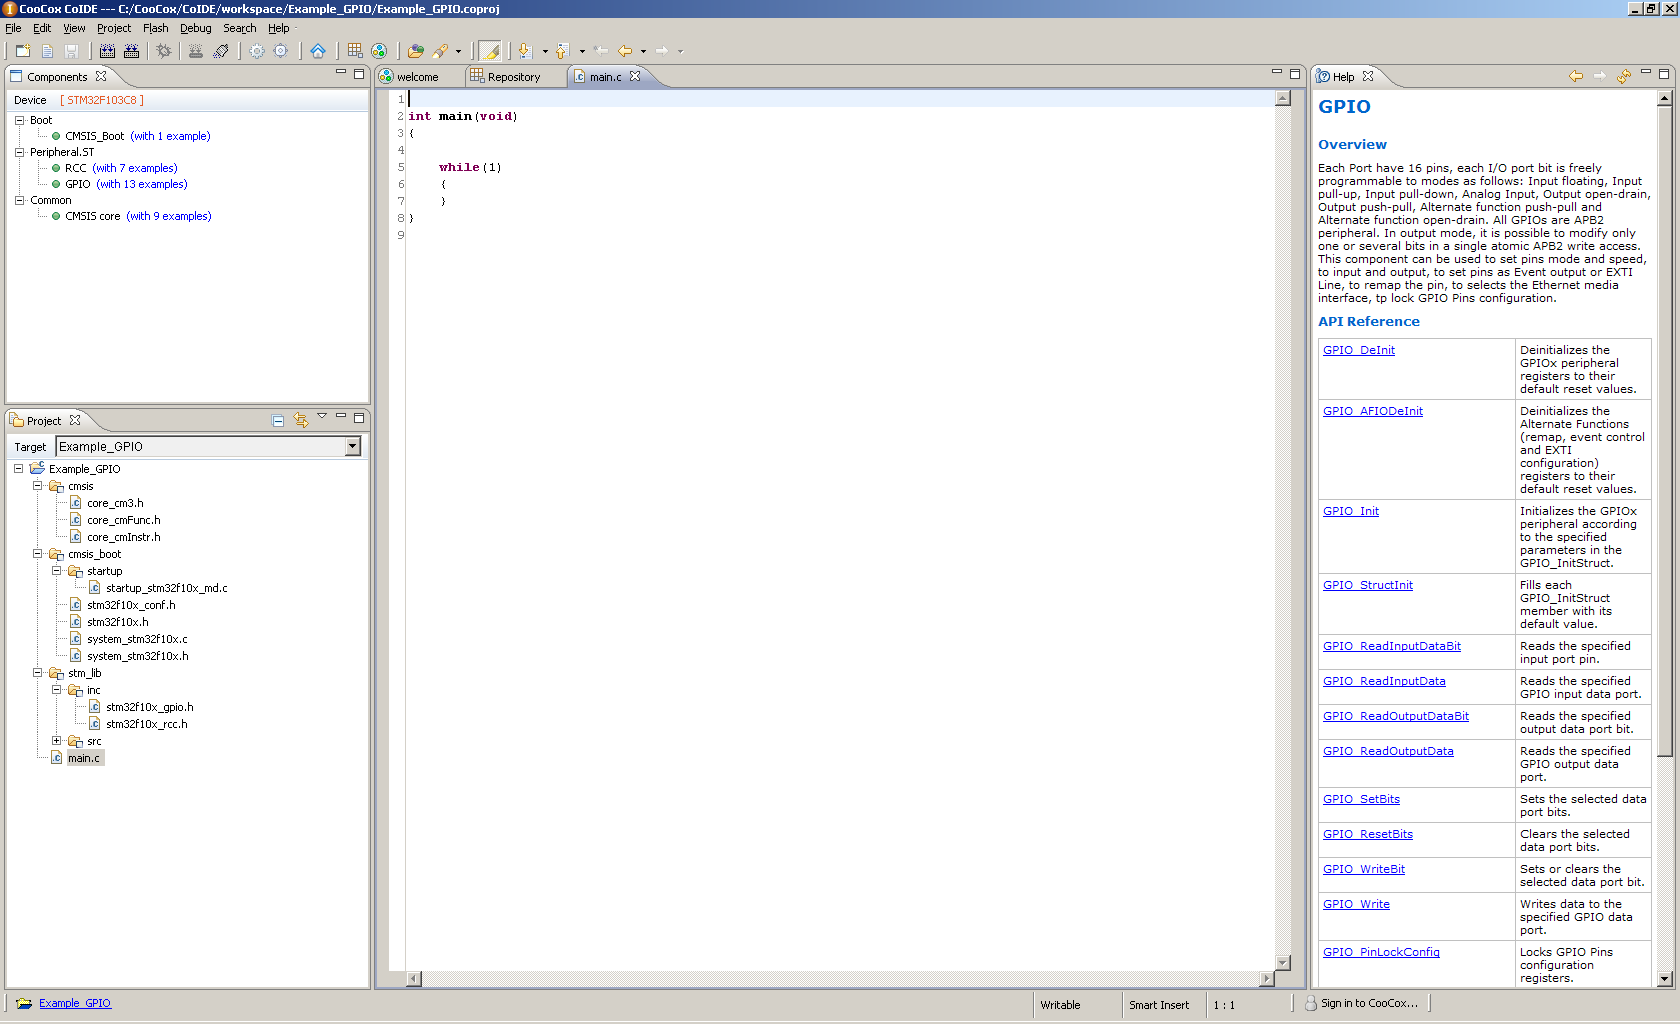Click the Help panel scroll down arrow
Screen dimensions: 1680x1024
[1665, 979]
